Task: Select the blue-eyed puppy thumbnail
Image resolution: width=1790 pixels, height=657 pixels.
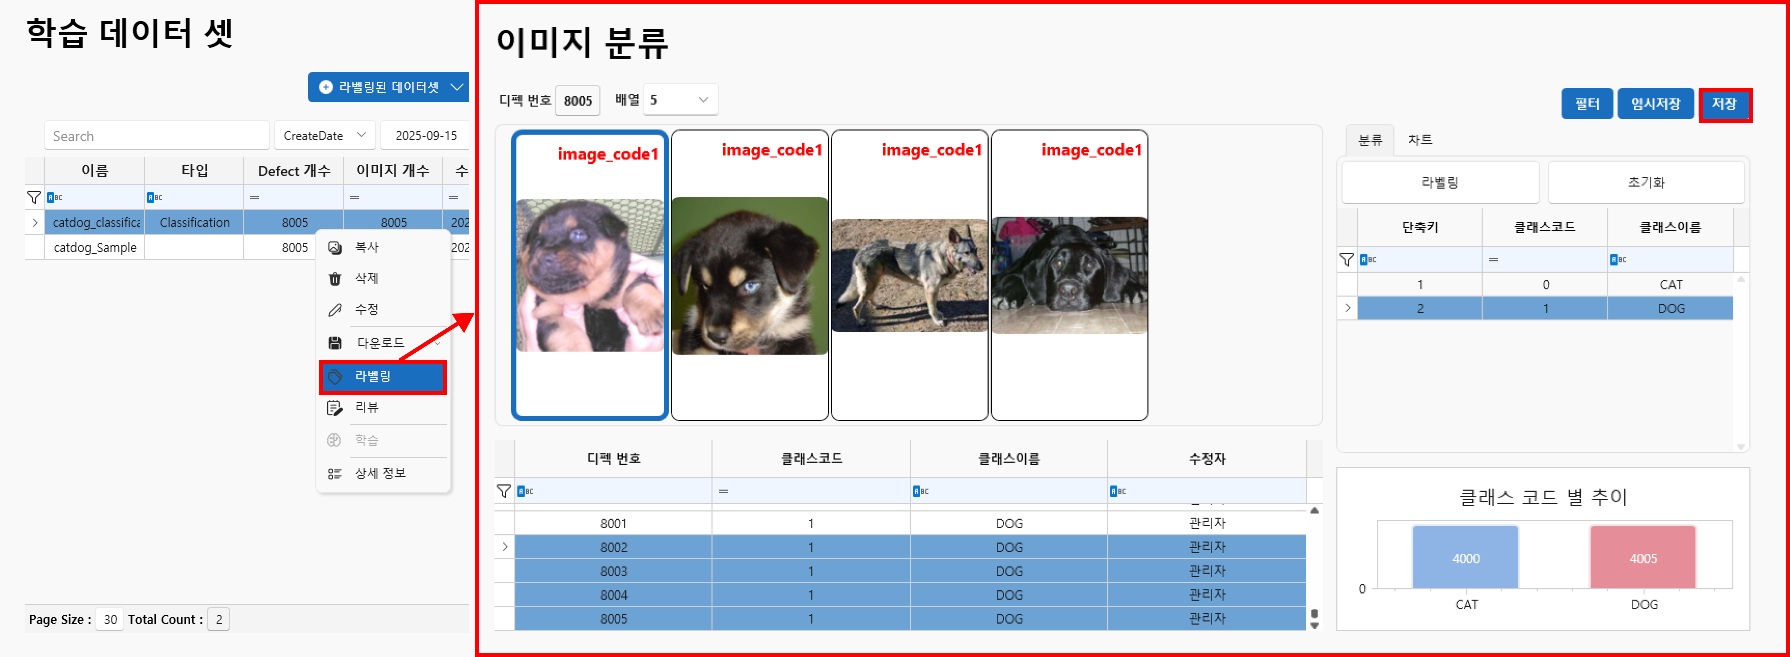Action: pyautogui.click(x=750, y=275)
